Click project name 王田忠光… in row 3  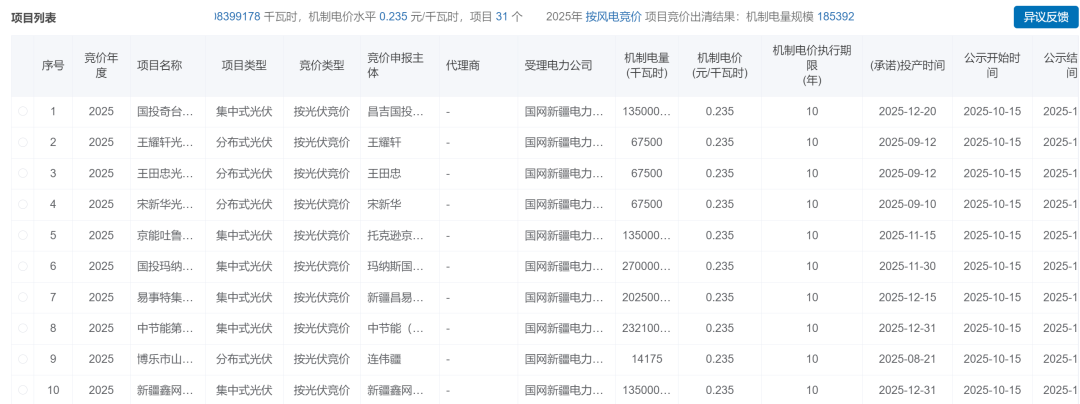tap(165, 173)
